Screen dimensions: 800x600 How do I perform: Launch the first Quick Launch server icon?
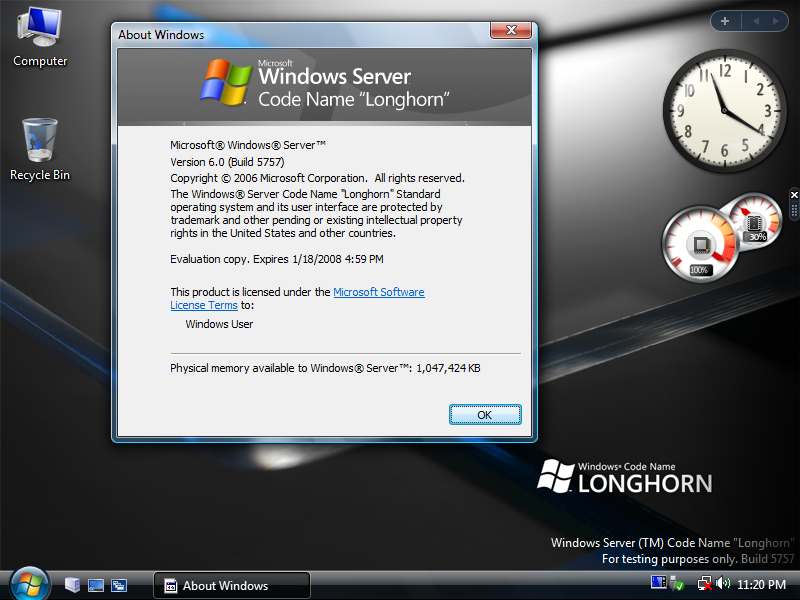pyautogui.click(x=72, y=585)
